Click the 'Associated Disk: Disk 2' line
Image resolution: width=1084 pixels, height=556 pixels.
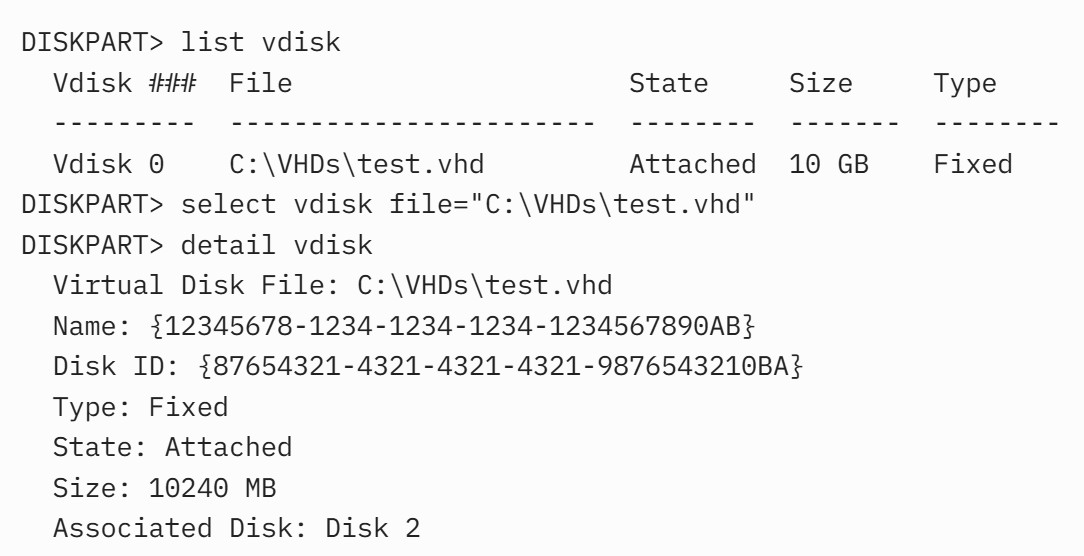[x=236, y=528]
